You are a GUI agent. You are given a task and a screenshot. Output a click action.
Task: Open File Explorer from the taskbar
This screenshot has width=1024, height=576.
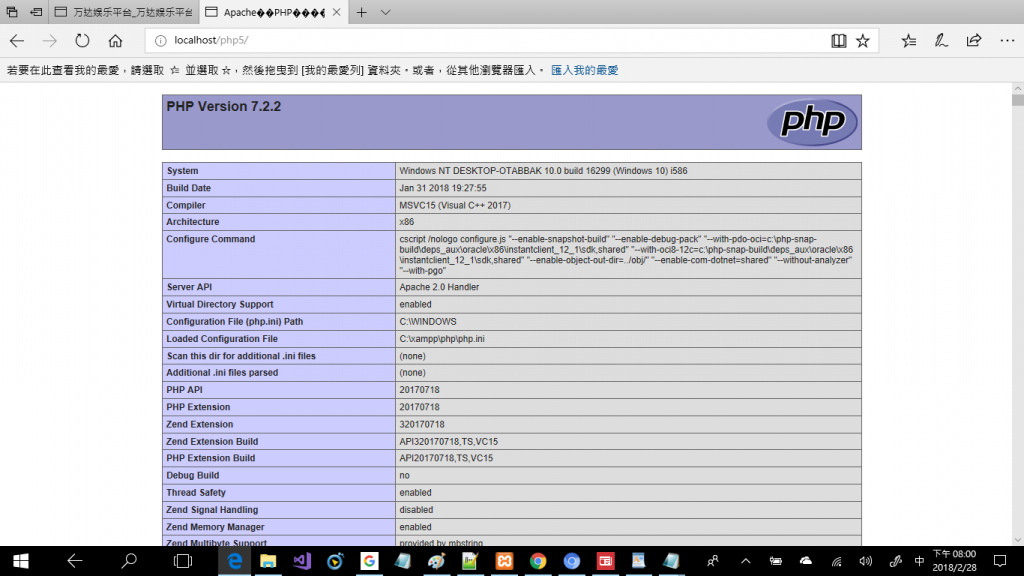click(268, 561)
